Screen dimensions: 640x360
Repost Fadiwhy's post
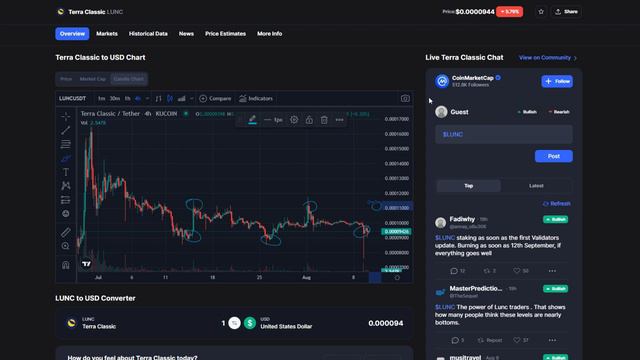pos(487,271)
